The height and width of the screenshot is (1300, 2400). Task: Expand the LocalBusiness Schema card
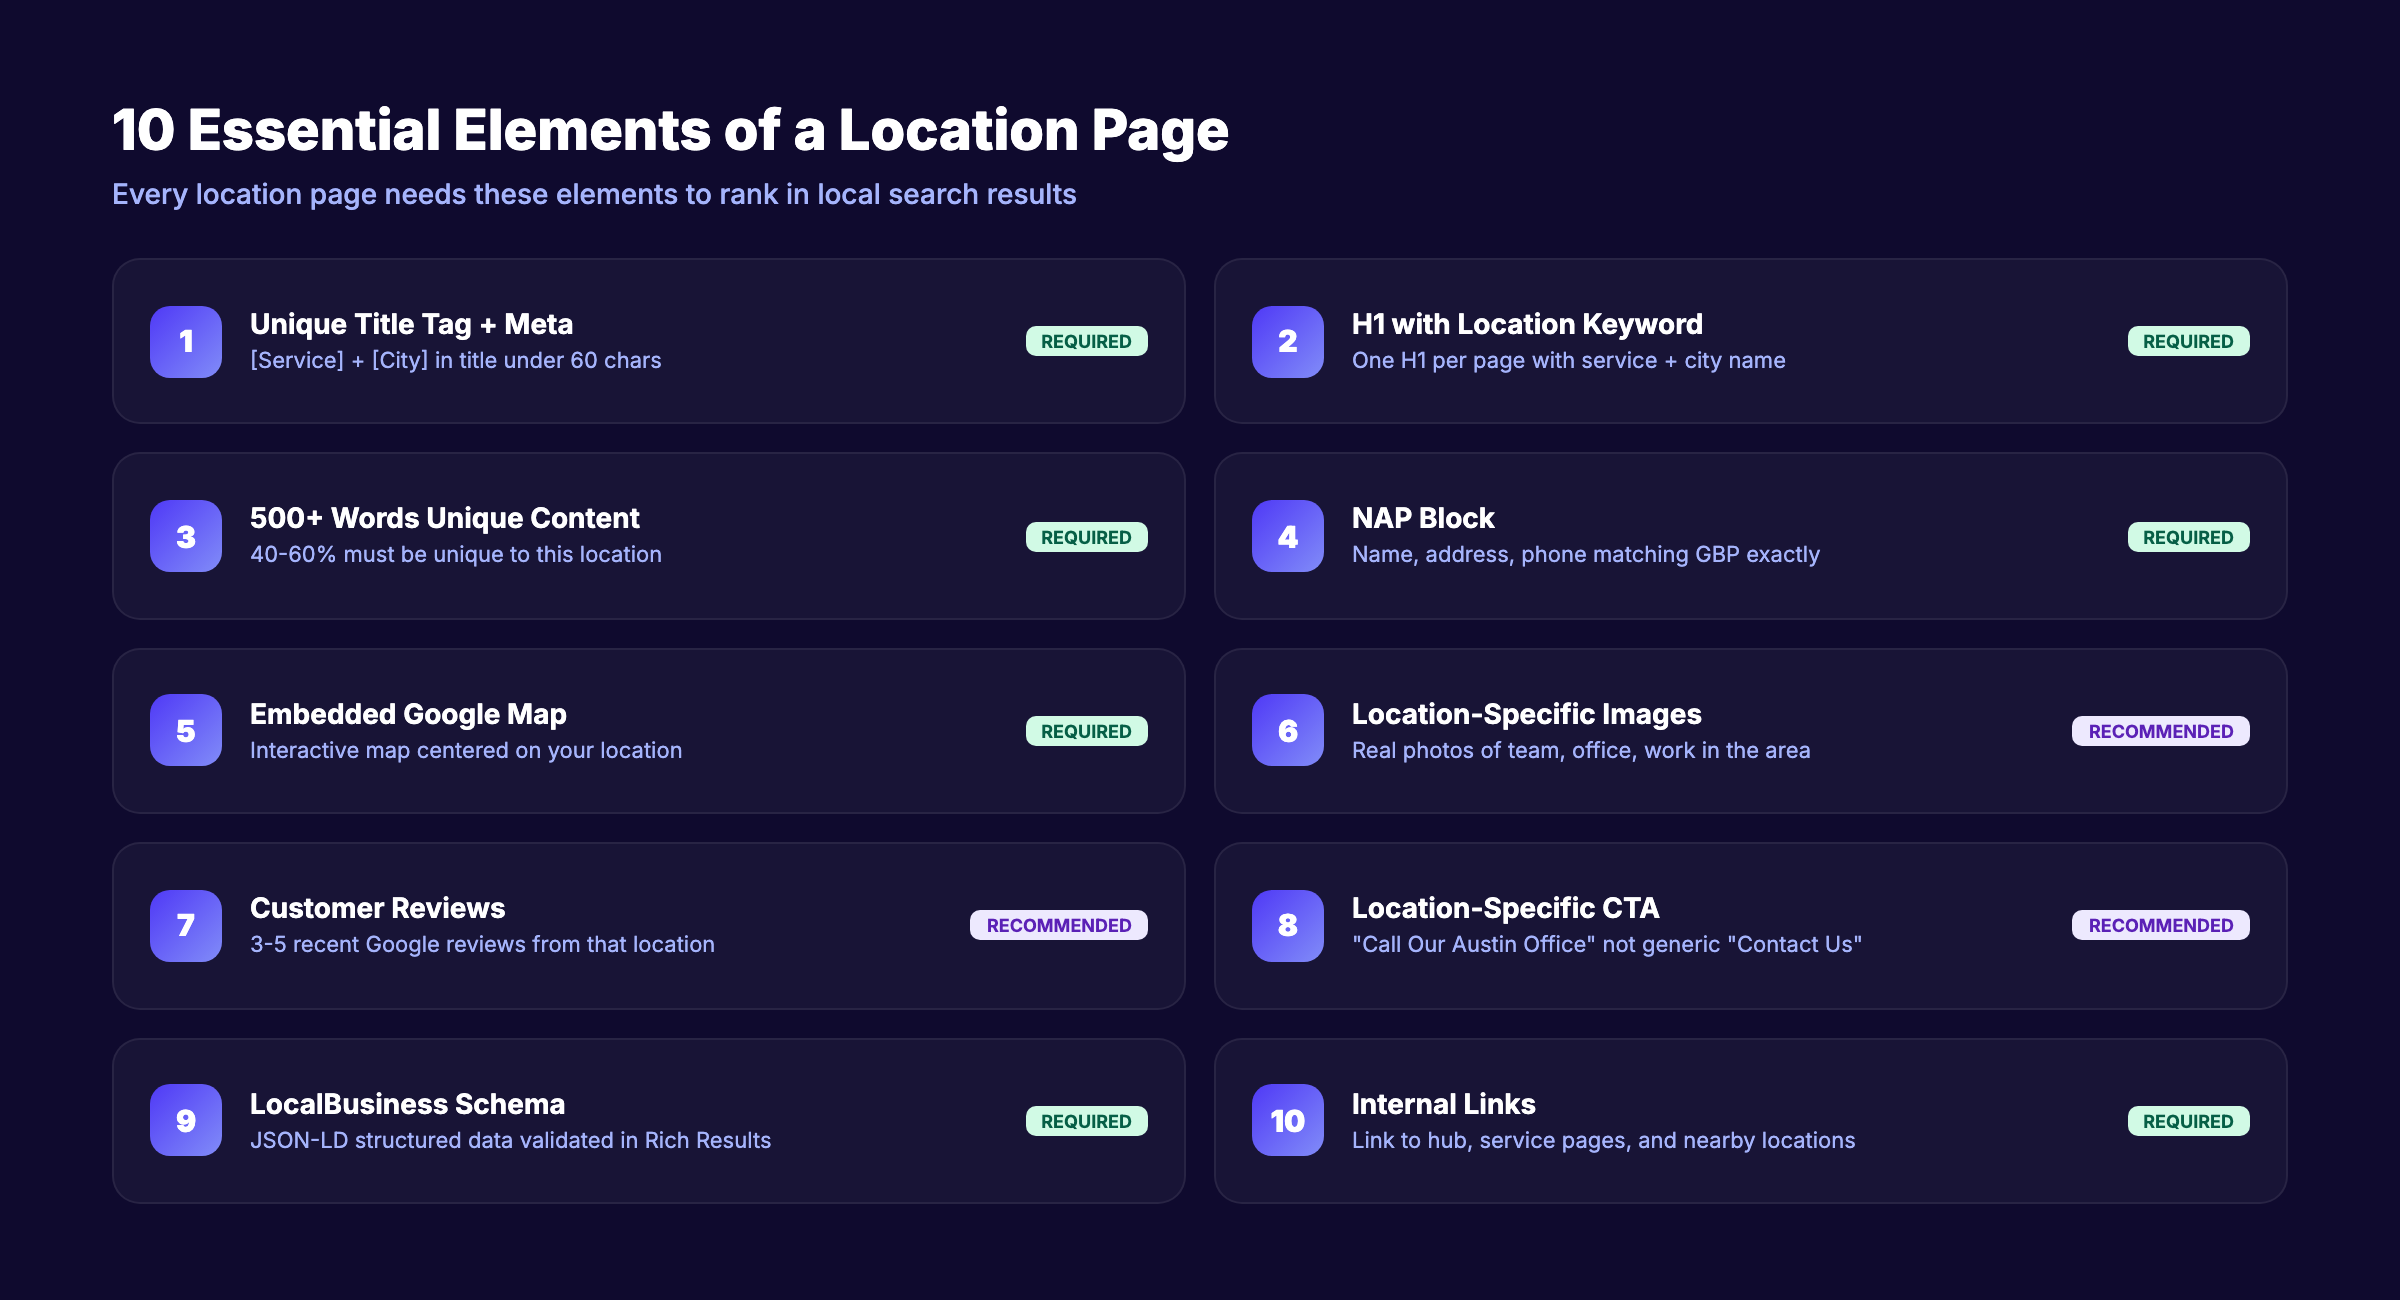pos(408,1104)
